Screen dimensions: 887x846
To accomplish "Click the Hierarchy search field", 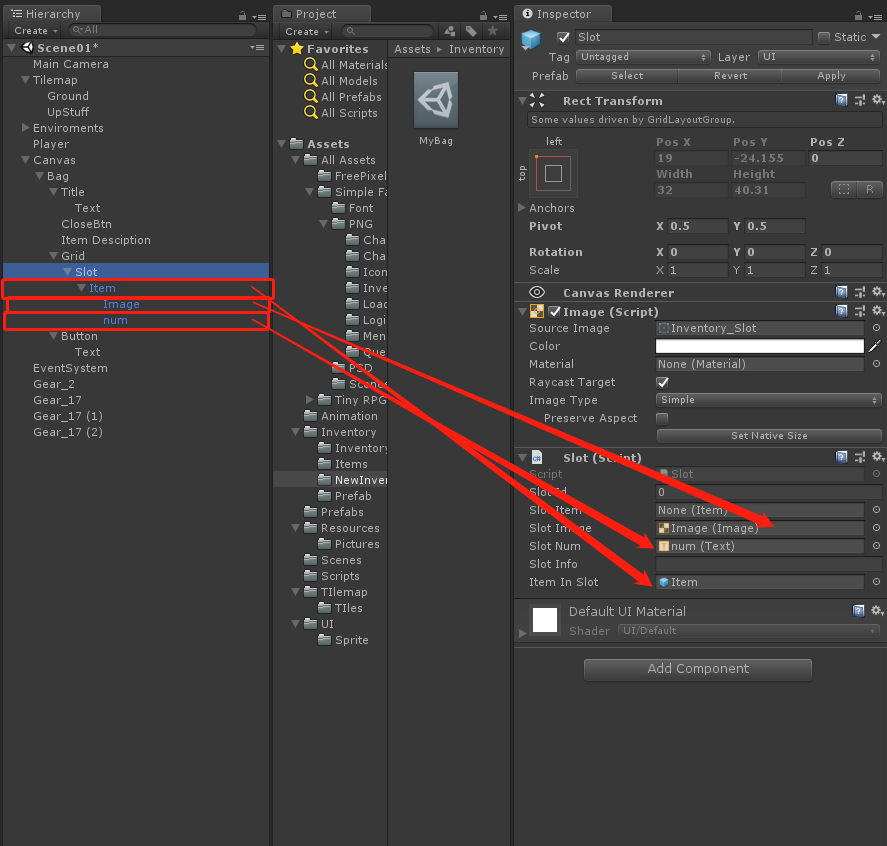I will 161,30.
